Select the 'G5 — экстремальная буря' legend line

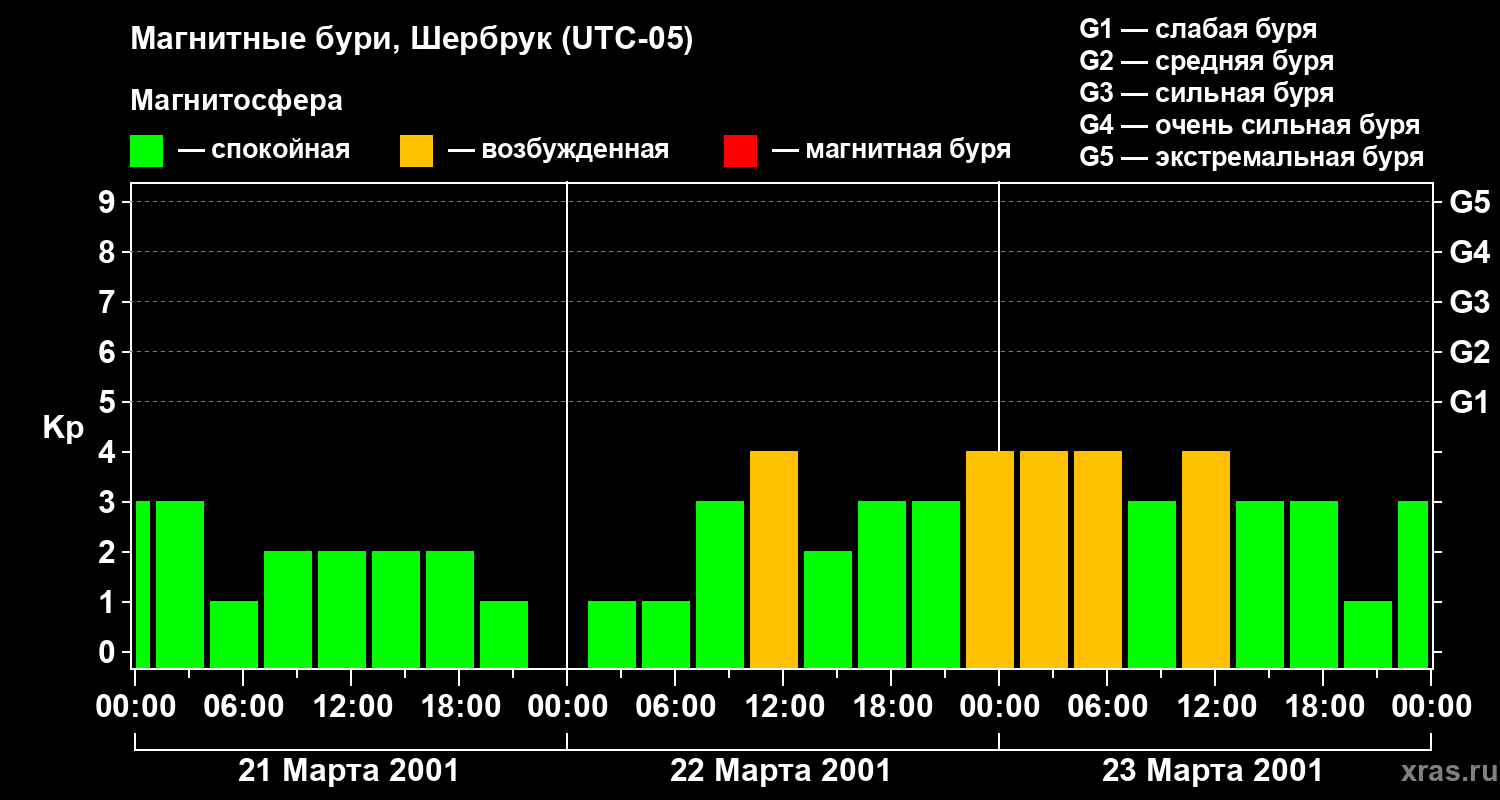coord(1251,157)
